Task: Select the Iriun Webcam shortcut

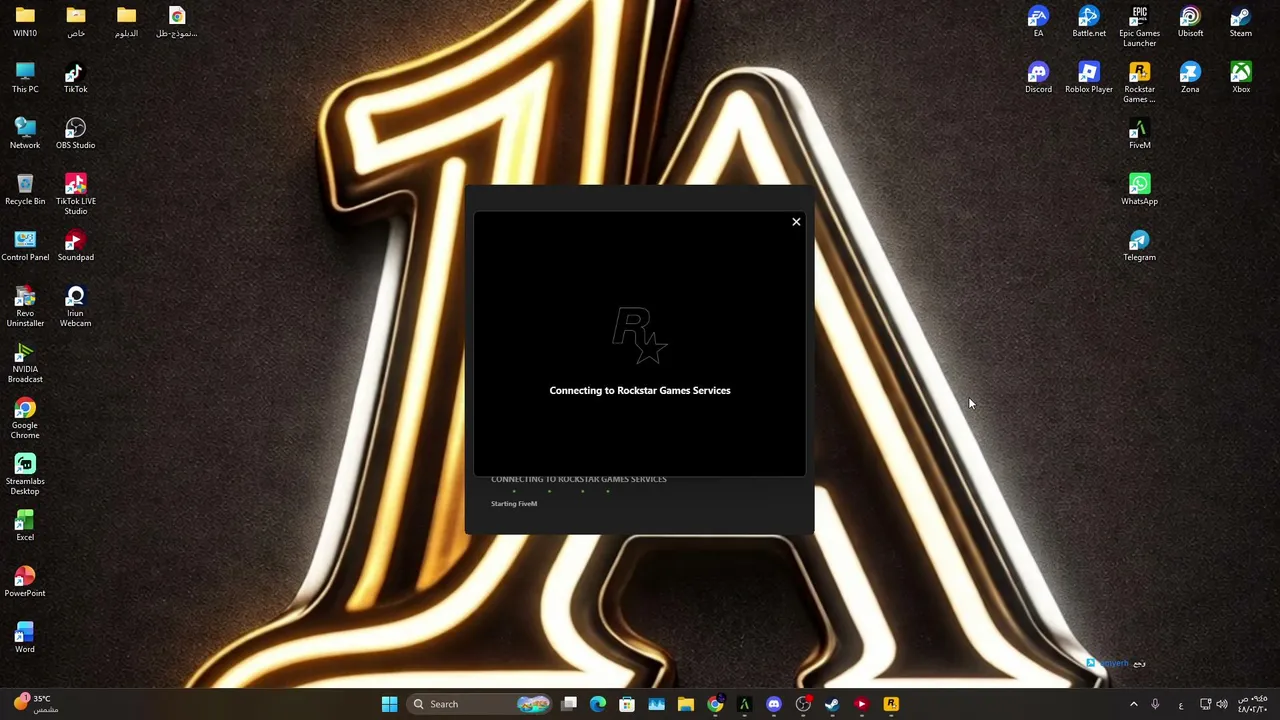Action: tap(76, 307)
